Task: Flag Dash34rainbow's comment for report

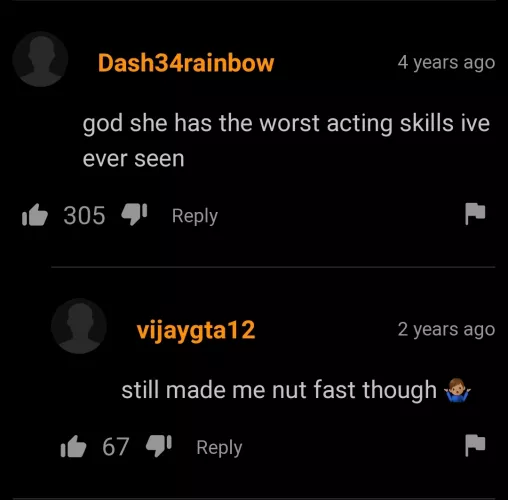Action: coord(475,214)
